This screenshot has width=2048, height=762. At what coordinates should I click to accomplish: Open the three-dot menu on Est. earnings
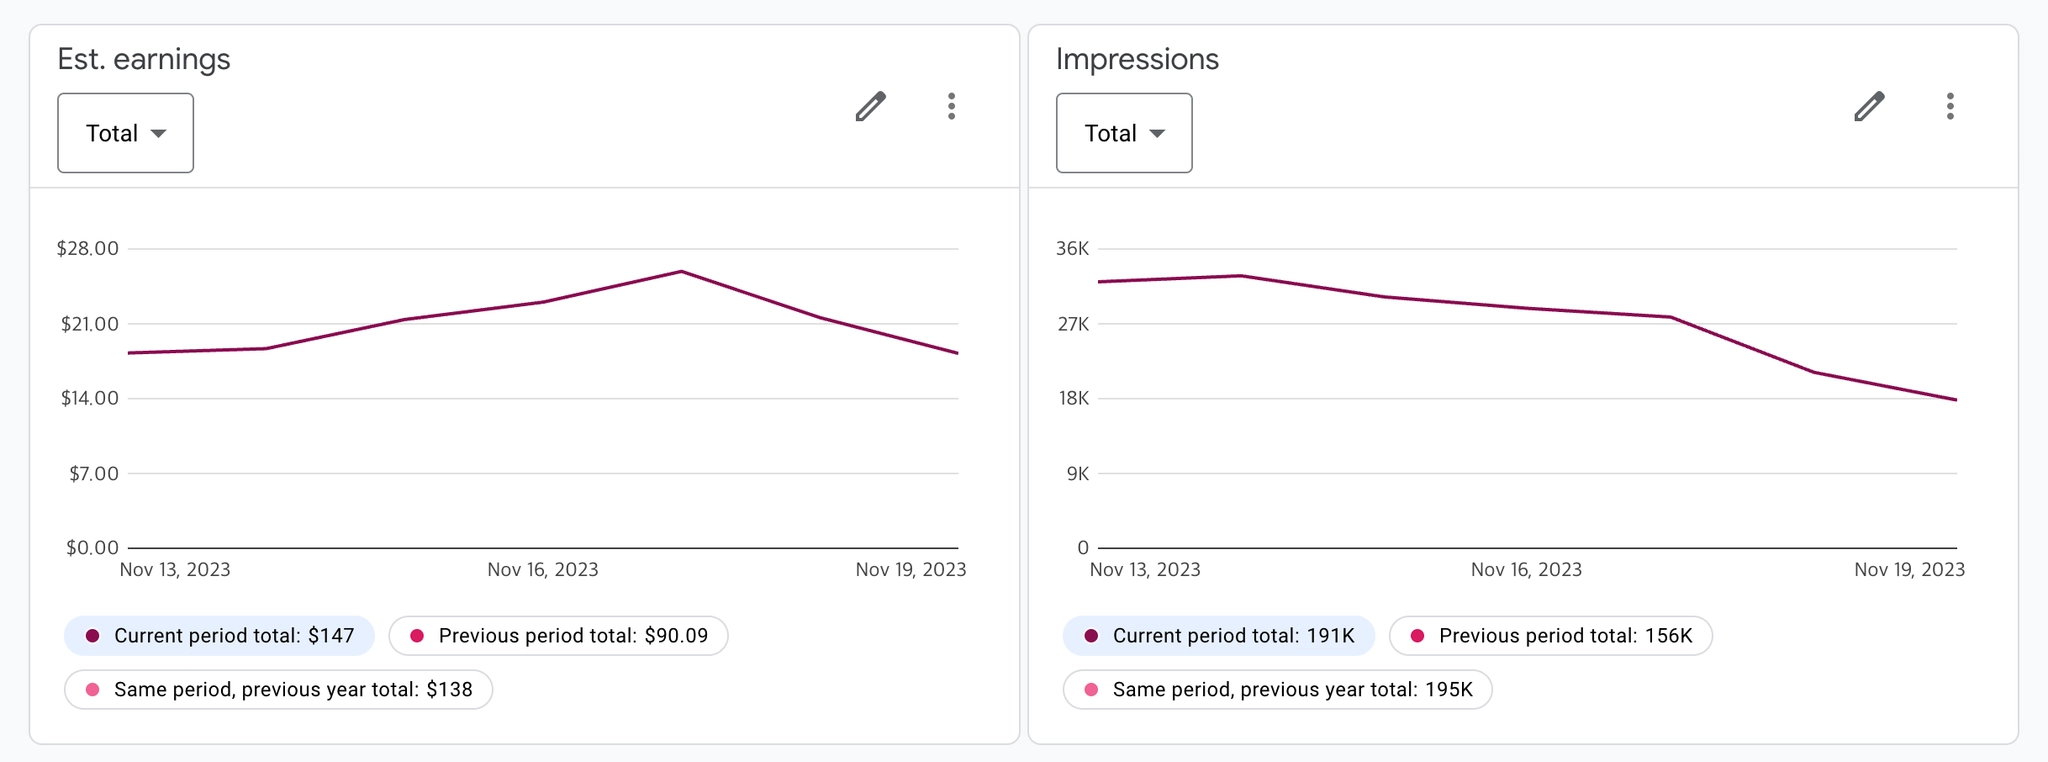click(x=951, y=107)
